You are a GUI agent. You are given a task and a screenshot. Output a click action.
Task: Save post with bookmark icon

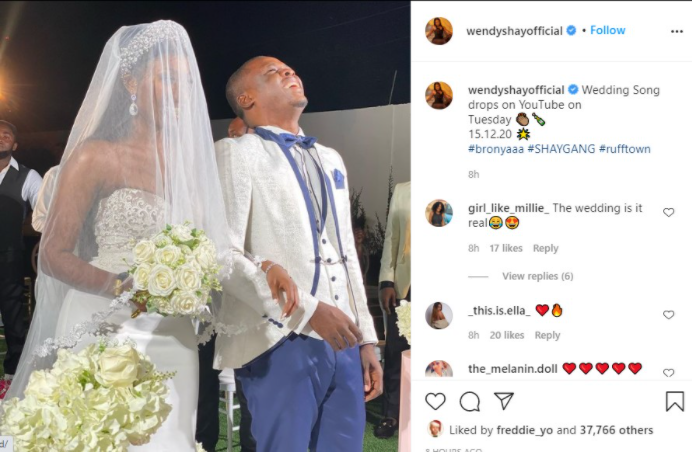(x=674, y=401)
